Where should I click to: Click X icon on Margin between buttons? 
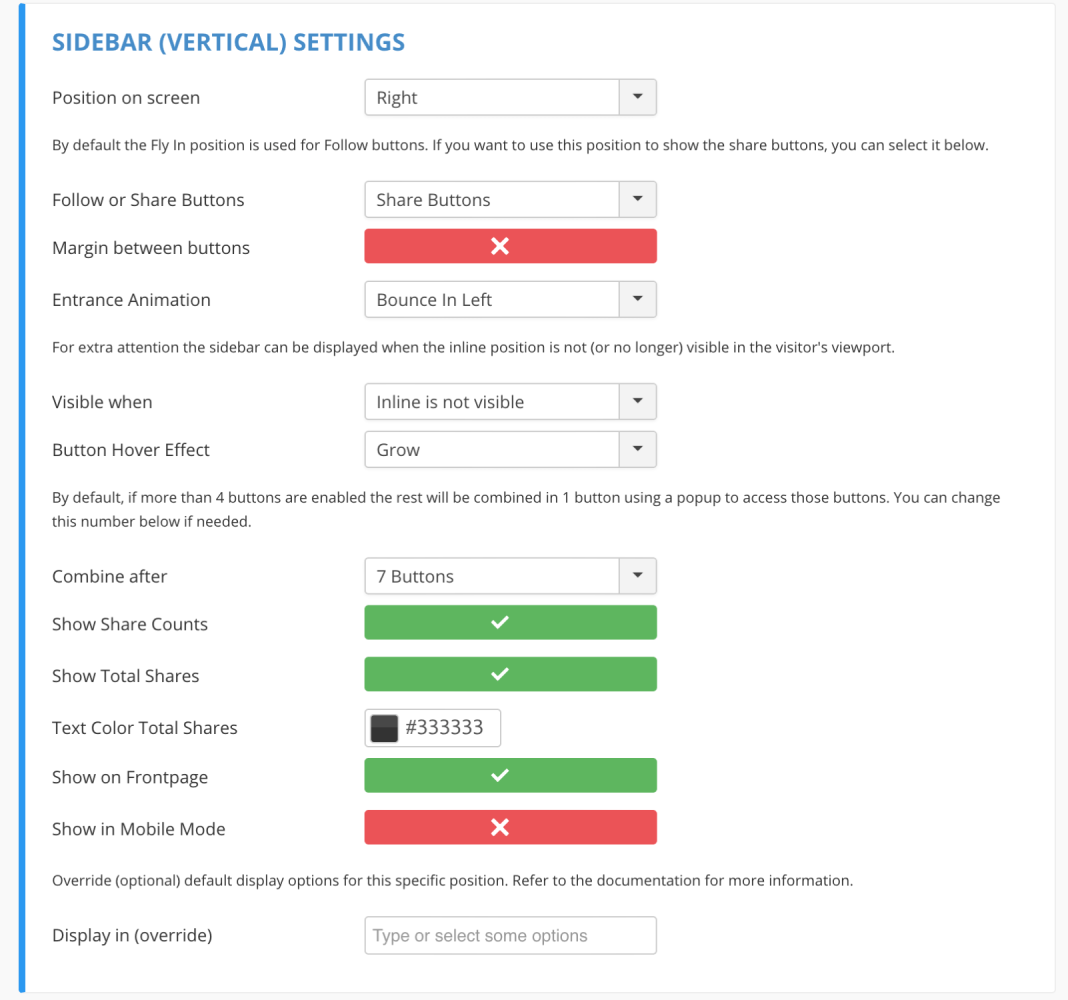tap(500, 246)
